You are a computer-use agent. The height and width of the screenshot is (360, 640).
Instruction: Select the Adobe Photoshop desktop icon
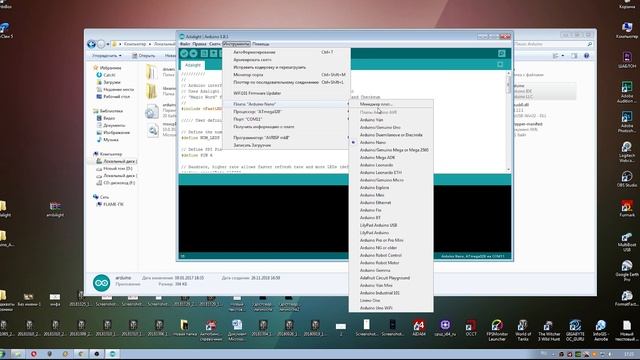627,122
